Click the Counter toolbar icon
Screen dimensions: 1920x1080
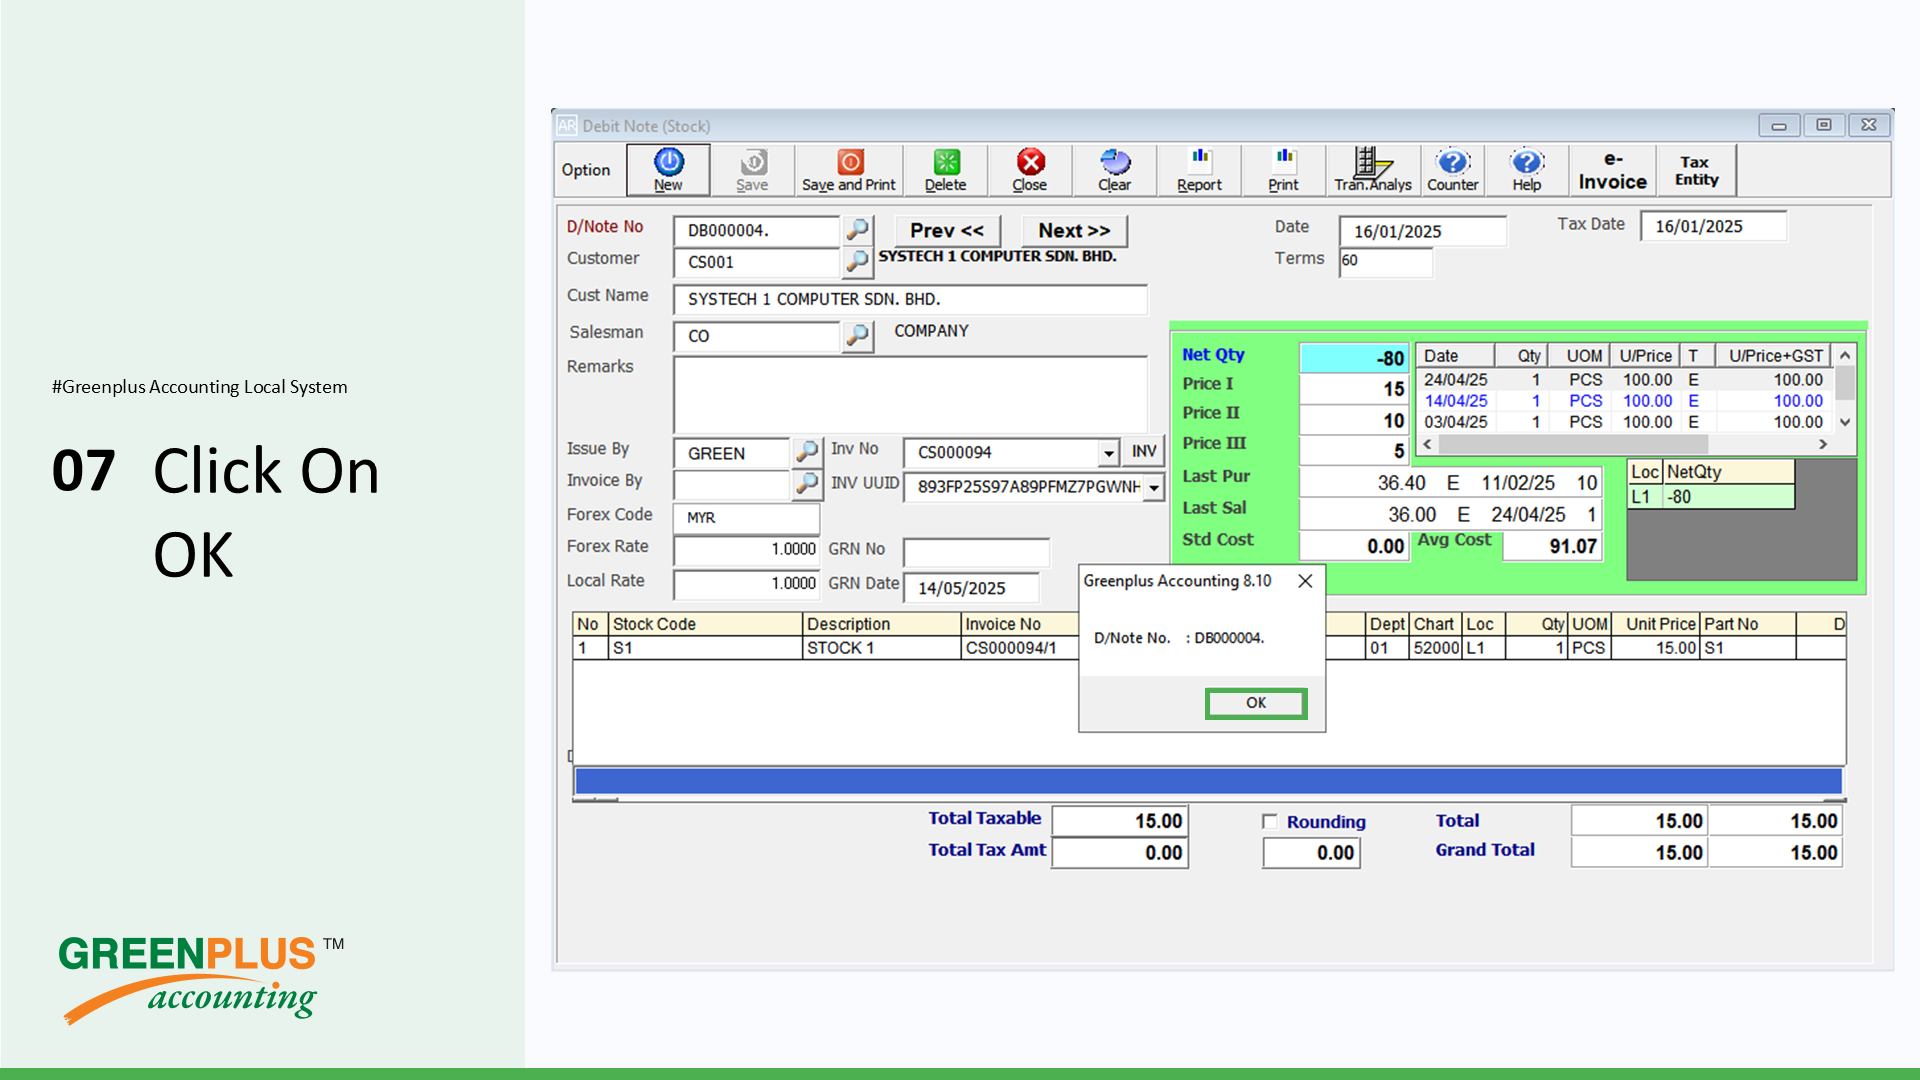[1452, 170]
